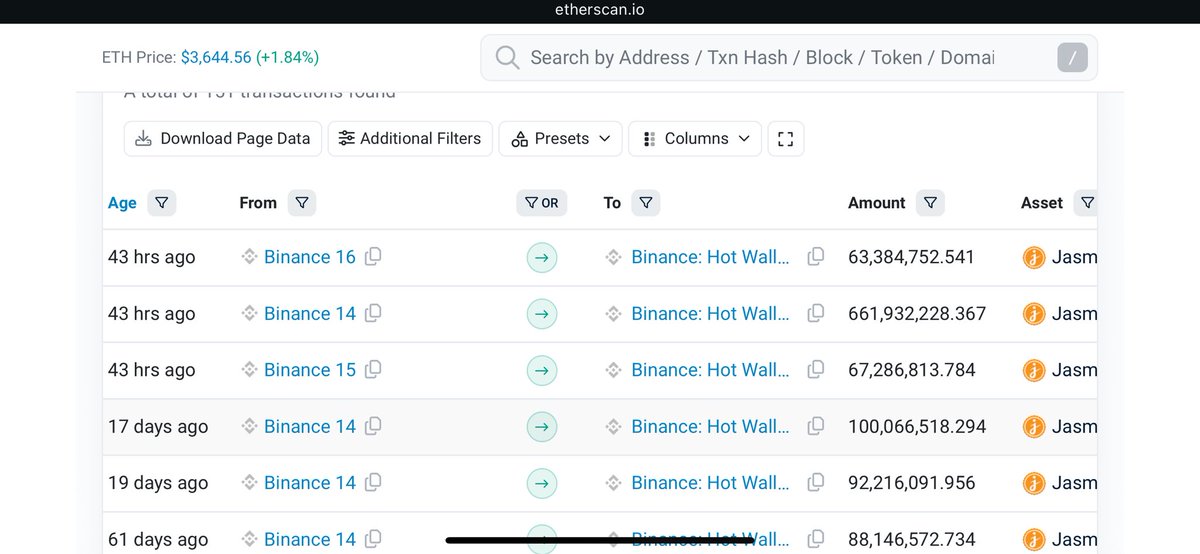Click the ETH price $3,644.56 link
Image resolution: width=1200 pixels, height=554 pixels.
click(215, 58)
